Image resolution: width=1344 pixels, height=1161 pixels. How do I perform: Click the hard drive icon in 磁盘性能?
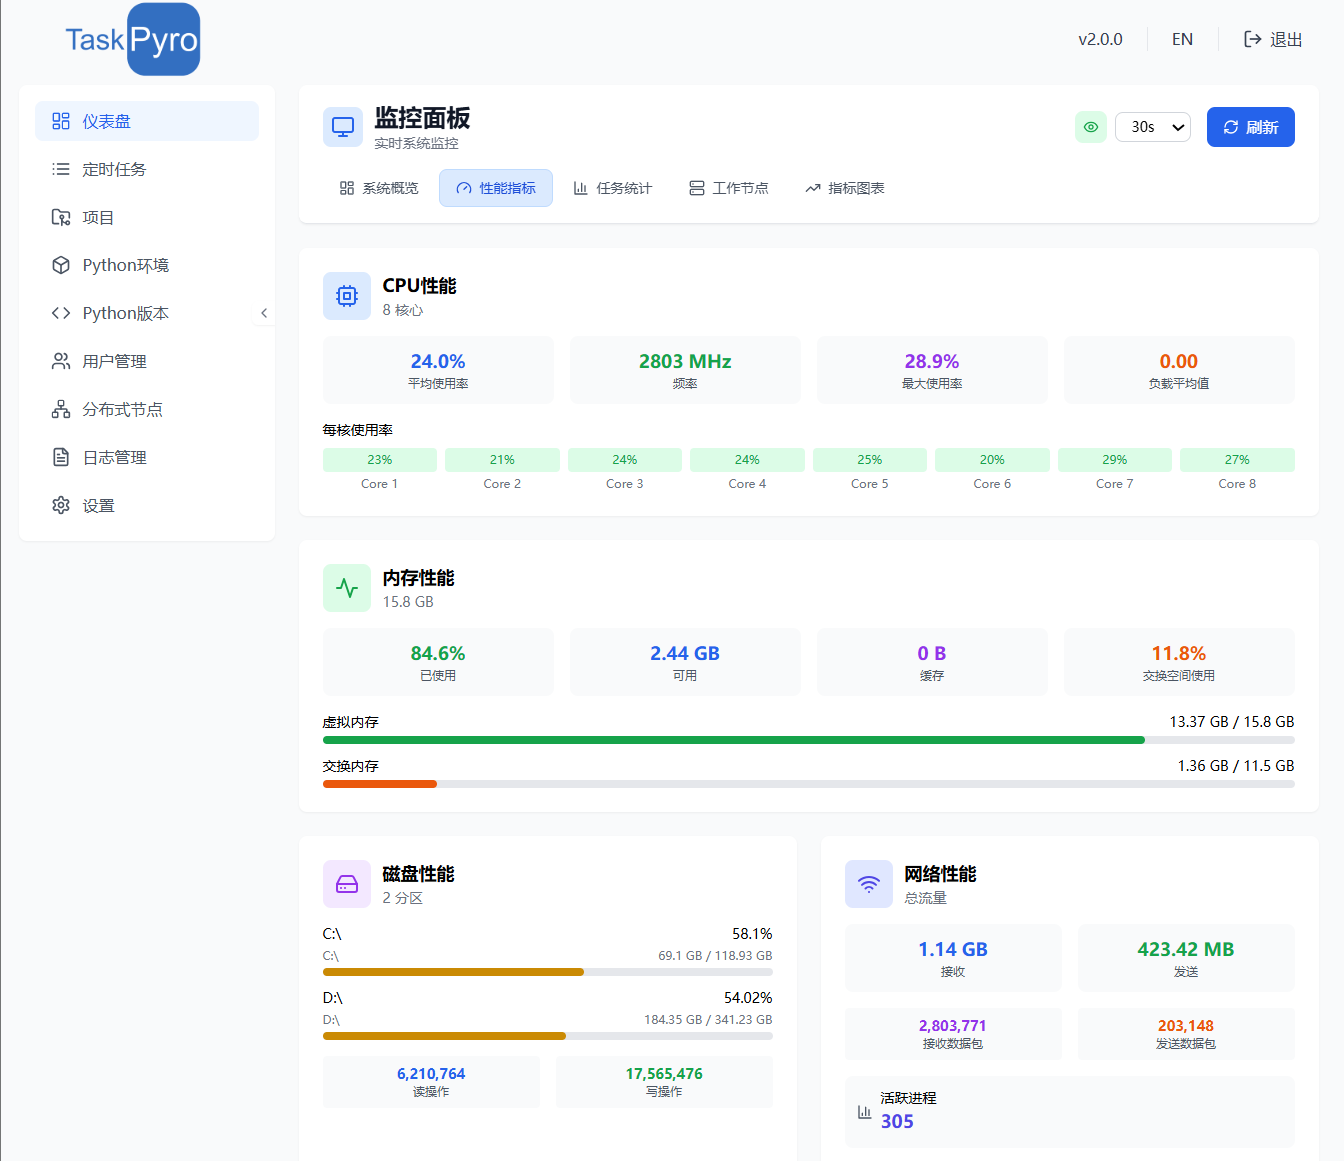[347, 884]
